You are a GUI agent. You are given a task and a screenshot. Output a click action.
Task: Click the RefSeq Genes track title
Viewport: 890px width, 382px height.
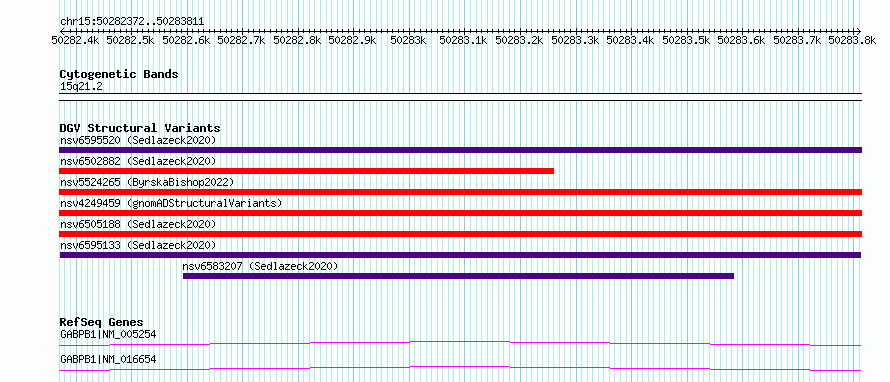click(x=101, y=322)
